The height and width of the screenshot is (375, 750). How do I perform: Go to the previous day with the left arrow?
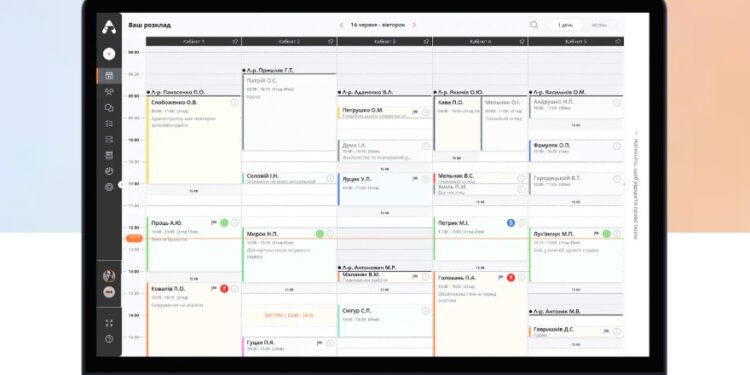(x=342, y=25)
